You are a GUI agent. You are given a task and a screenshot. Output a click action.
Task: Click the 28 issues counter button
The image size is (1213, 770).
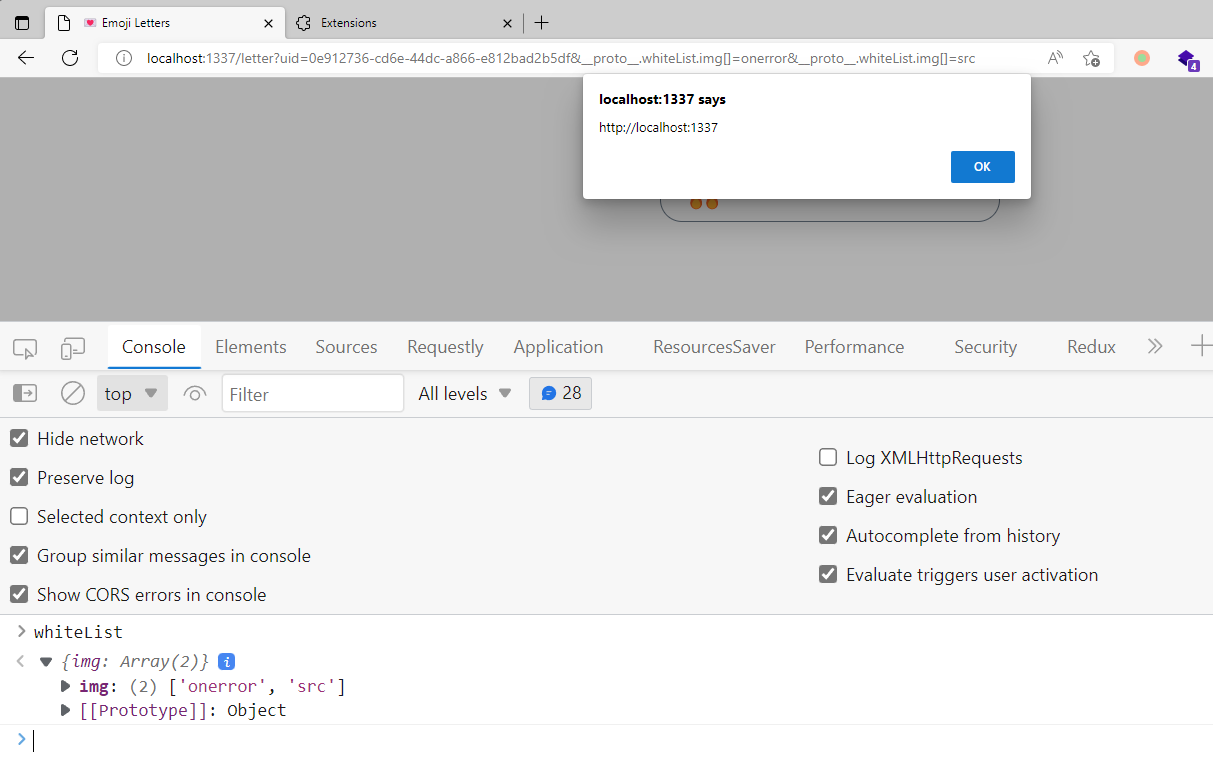tap(560, 393)
